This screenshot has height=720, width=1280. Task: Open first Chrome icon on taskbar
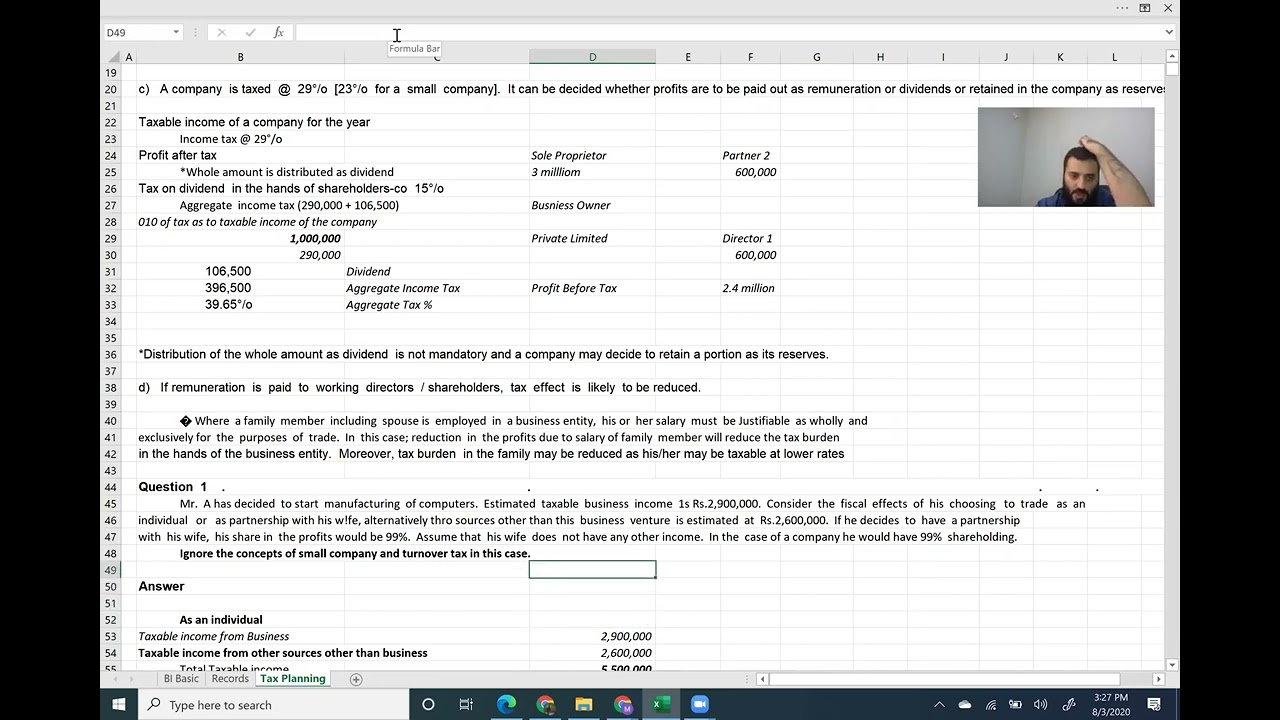[x=545, y=704]
